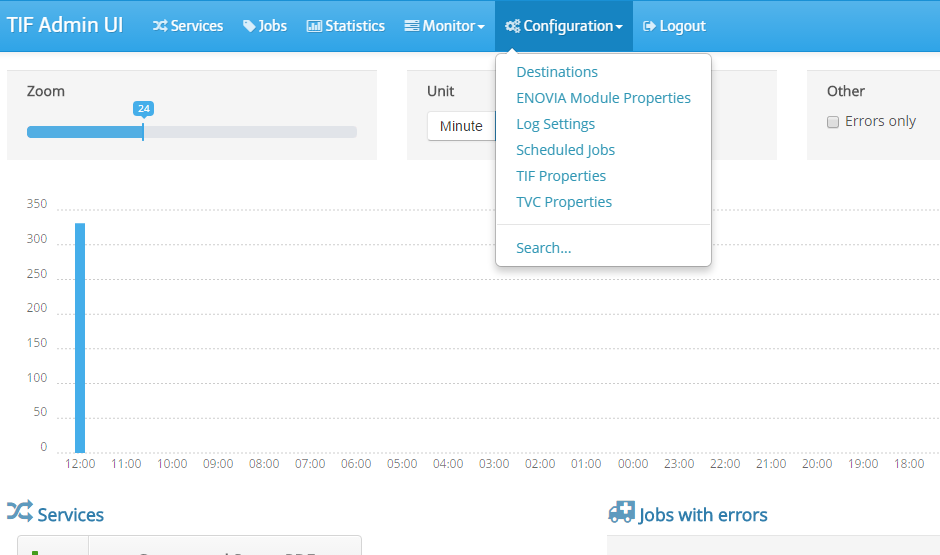Click the tag icon beside Jobs
Image resolution: width=940 pixels, height=555 pixels.
[249, 26]
